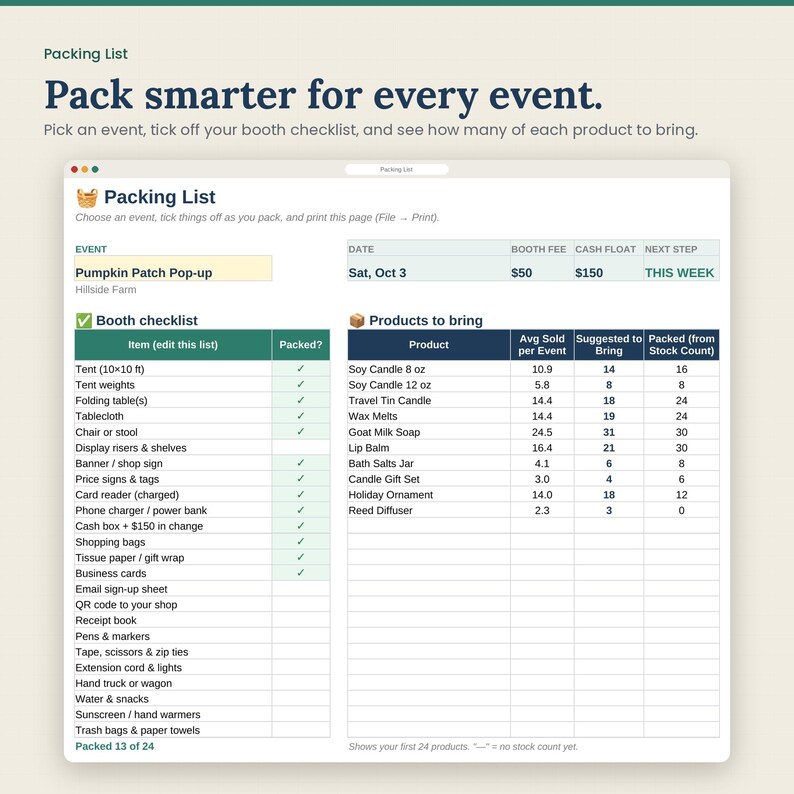Select the Candle Gift Set product cell
This screenshot has height=794, width=794.
click(x=429, y=479)
